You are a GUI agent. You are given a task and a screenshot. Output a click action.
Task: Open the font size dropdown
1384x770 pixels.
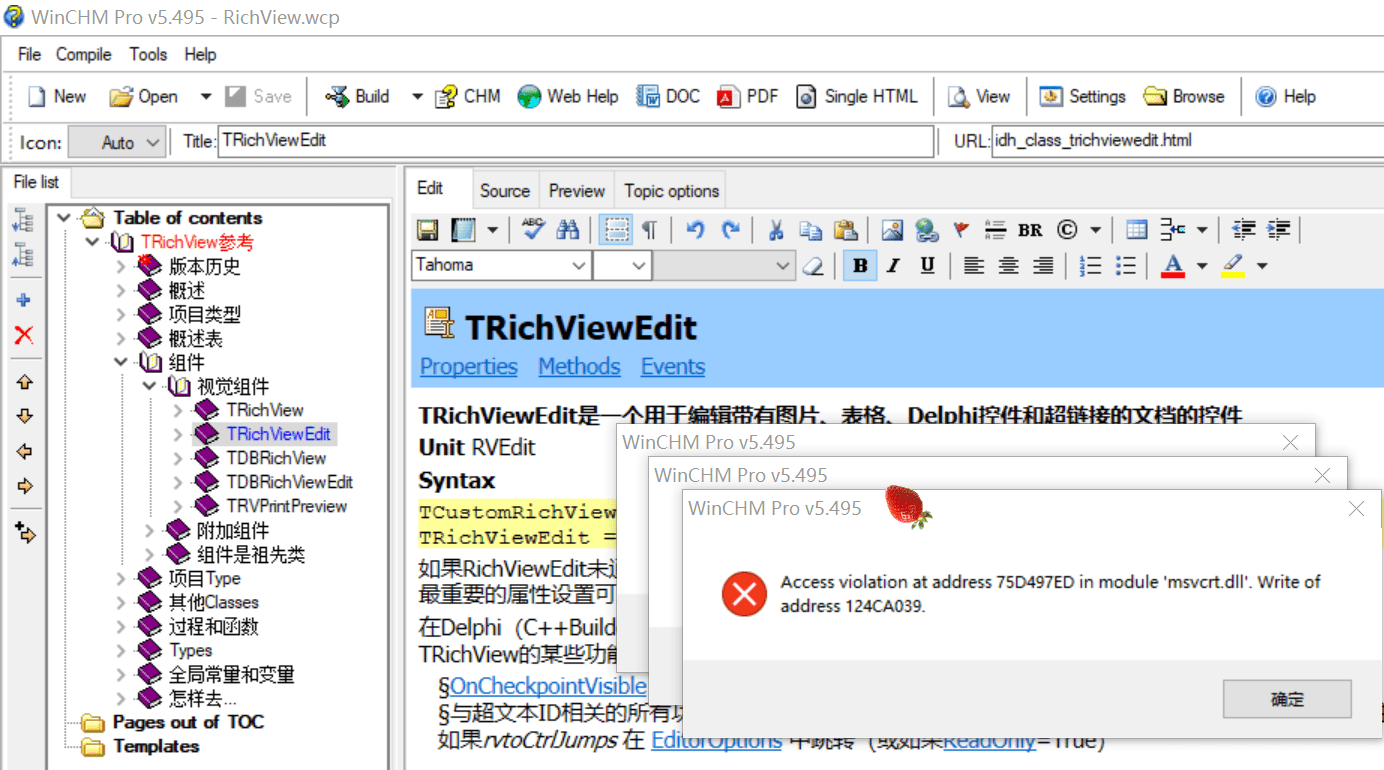click(x=638, y=265)
